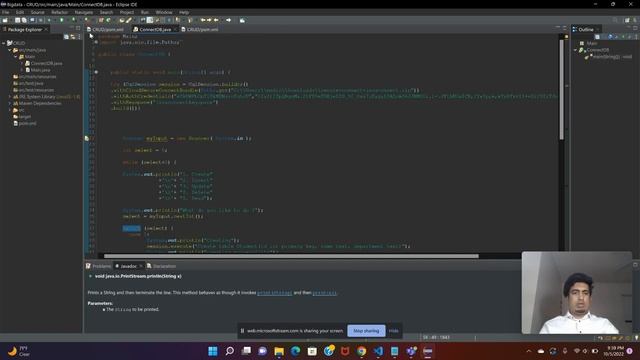Viewport: 640px width, 360px height.
Task: Toggle Hide Fields in the Outline toolbar
Action: point(610,37)
